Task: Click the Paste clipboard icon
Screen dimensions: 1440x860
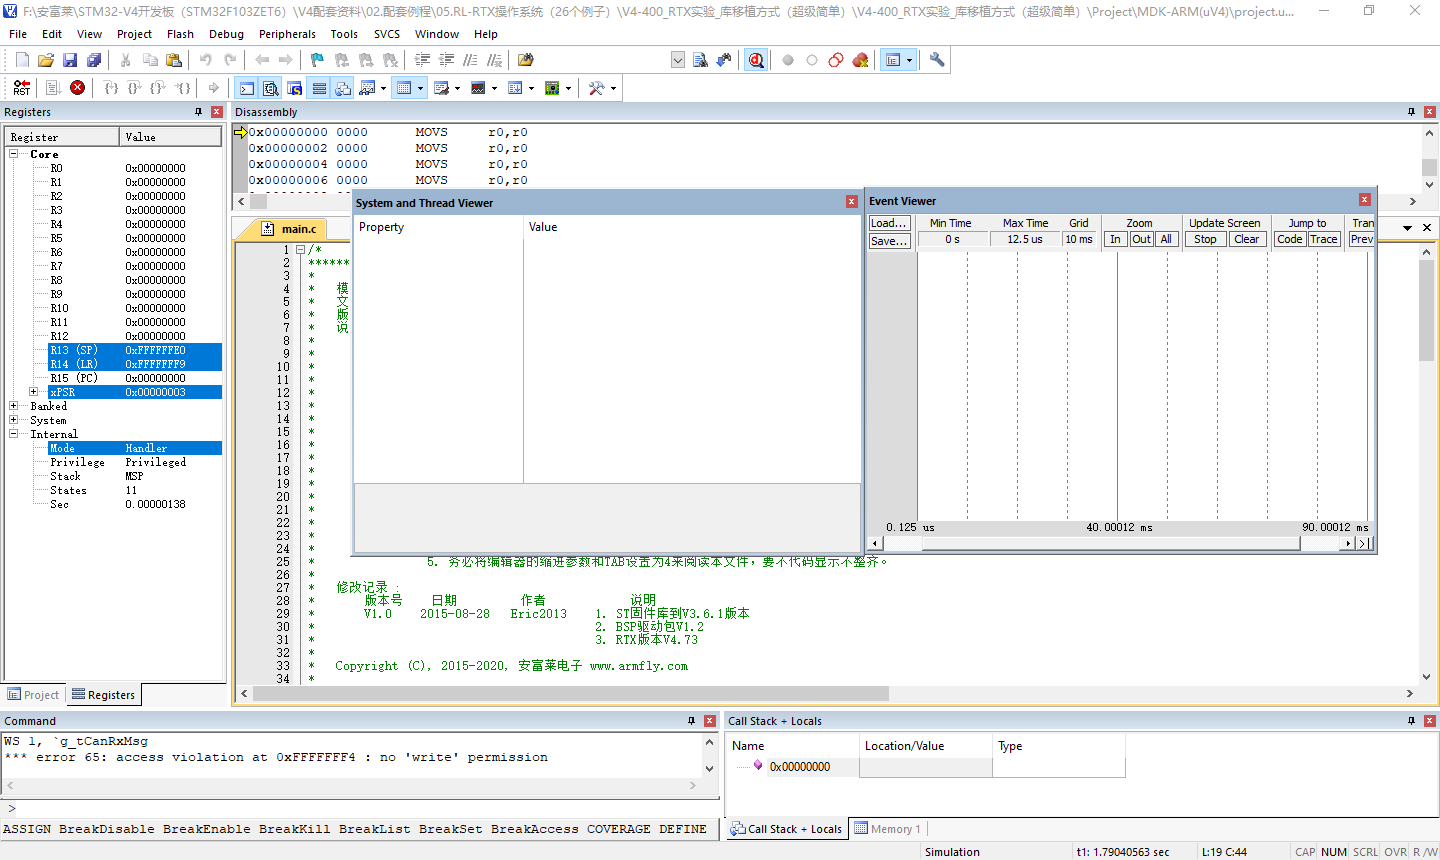Action: click(x=173, y=60)
